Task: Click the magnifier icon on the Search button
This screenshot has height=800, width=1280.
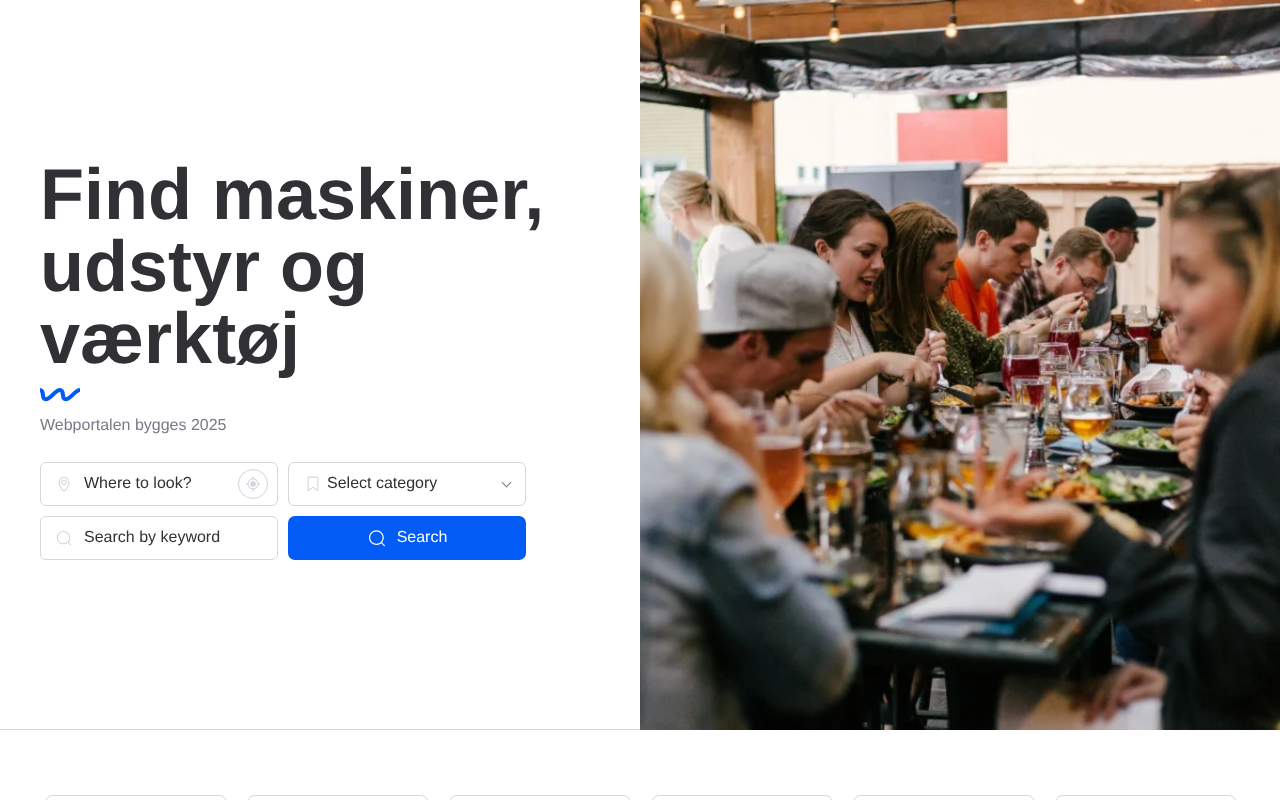Action: point(377,538)
